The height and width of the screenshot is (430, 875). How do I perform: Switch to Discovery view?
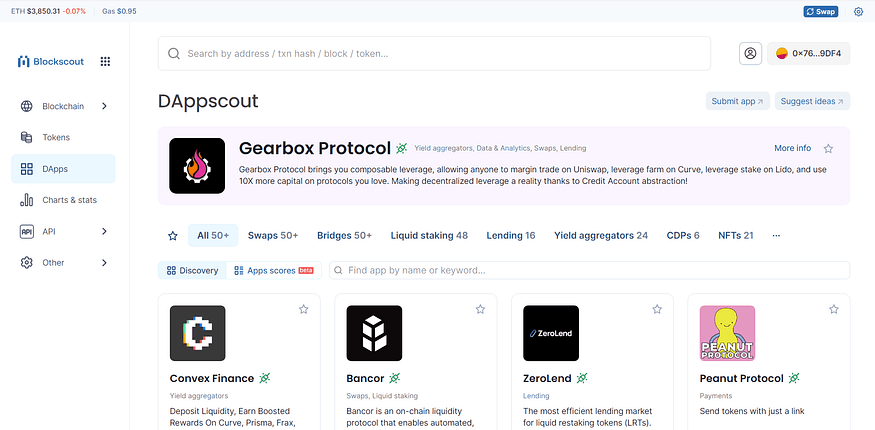pos(193,270)
